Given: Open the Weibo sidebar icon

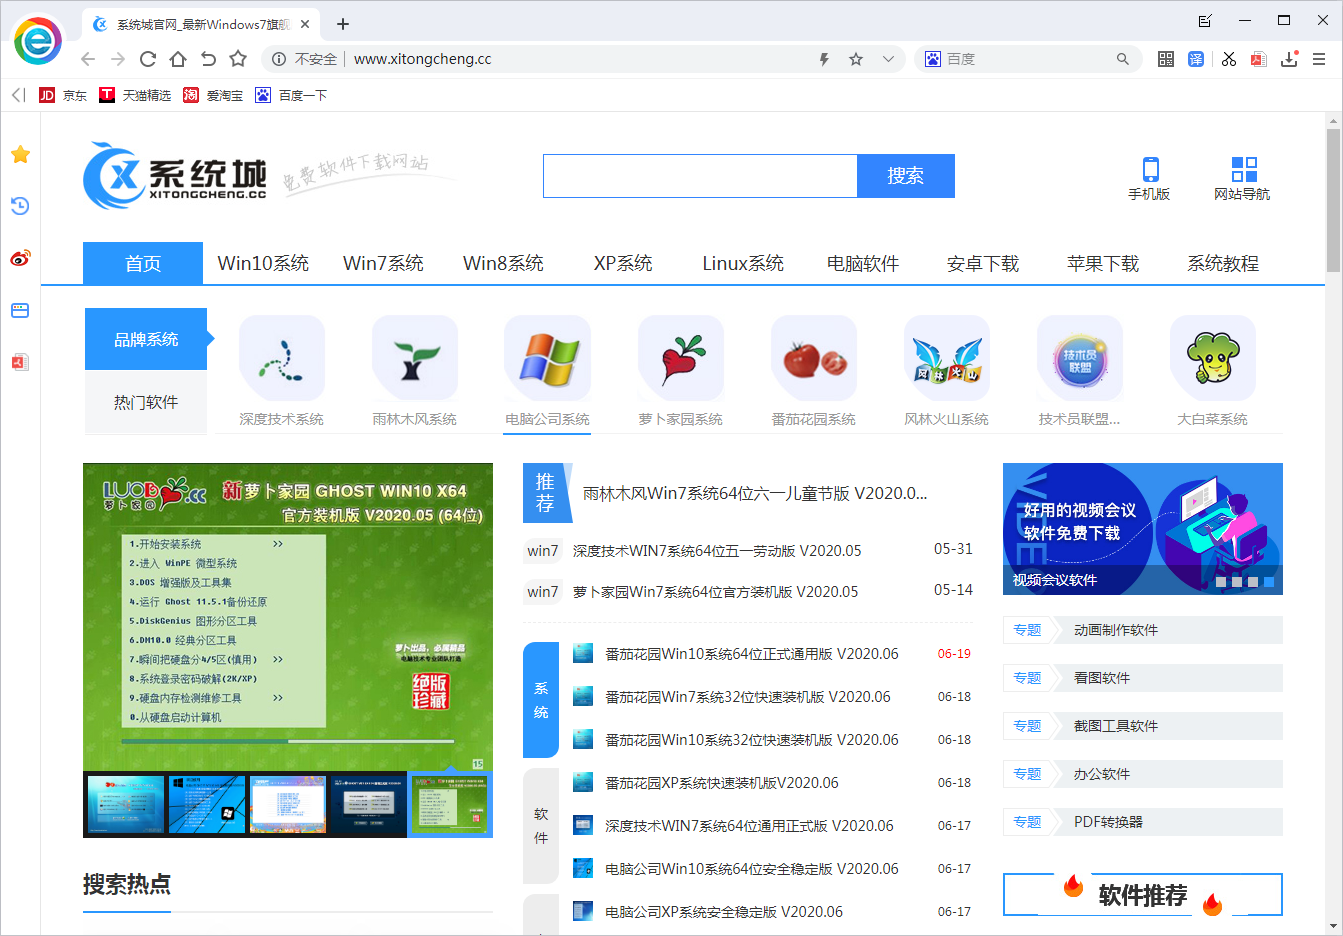Looking at the screenshot, I should tap(20, 258).
